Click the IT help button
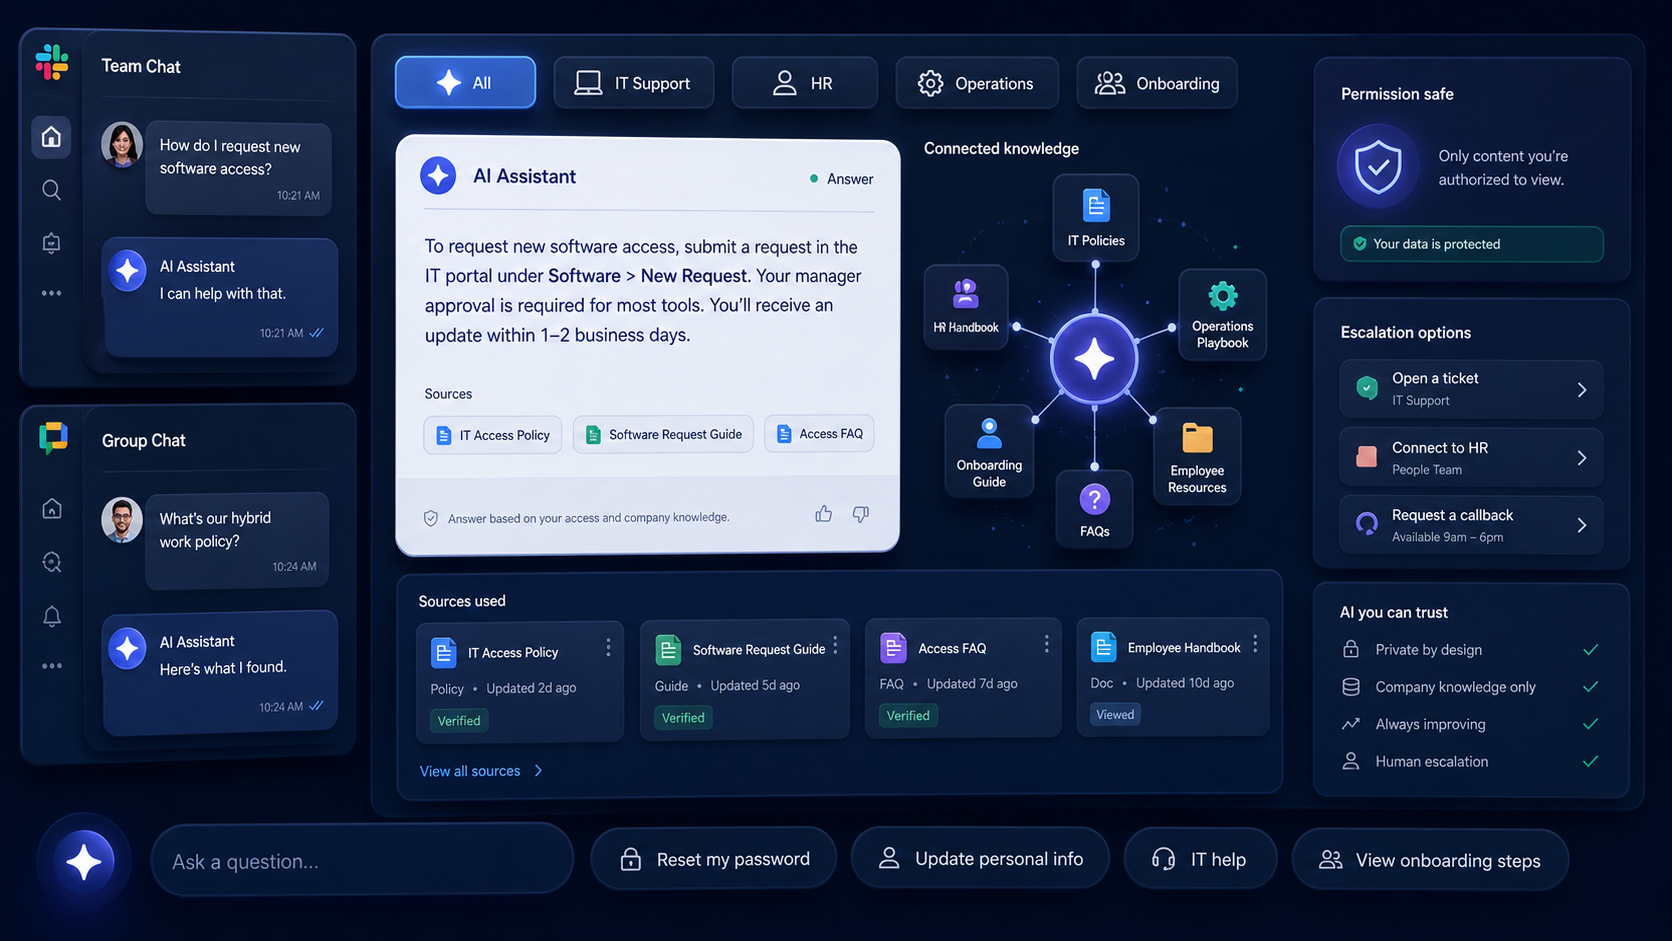Viewport: 1672px width, 941px height. [x=1200, y=859]
